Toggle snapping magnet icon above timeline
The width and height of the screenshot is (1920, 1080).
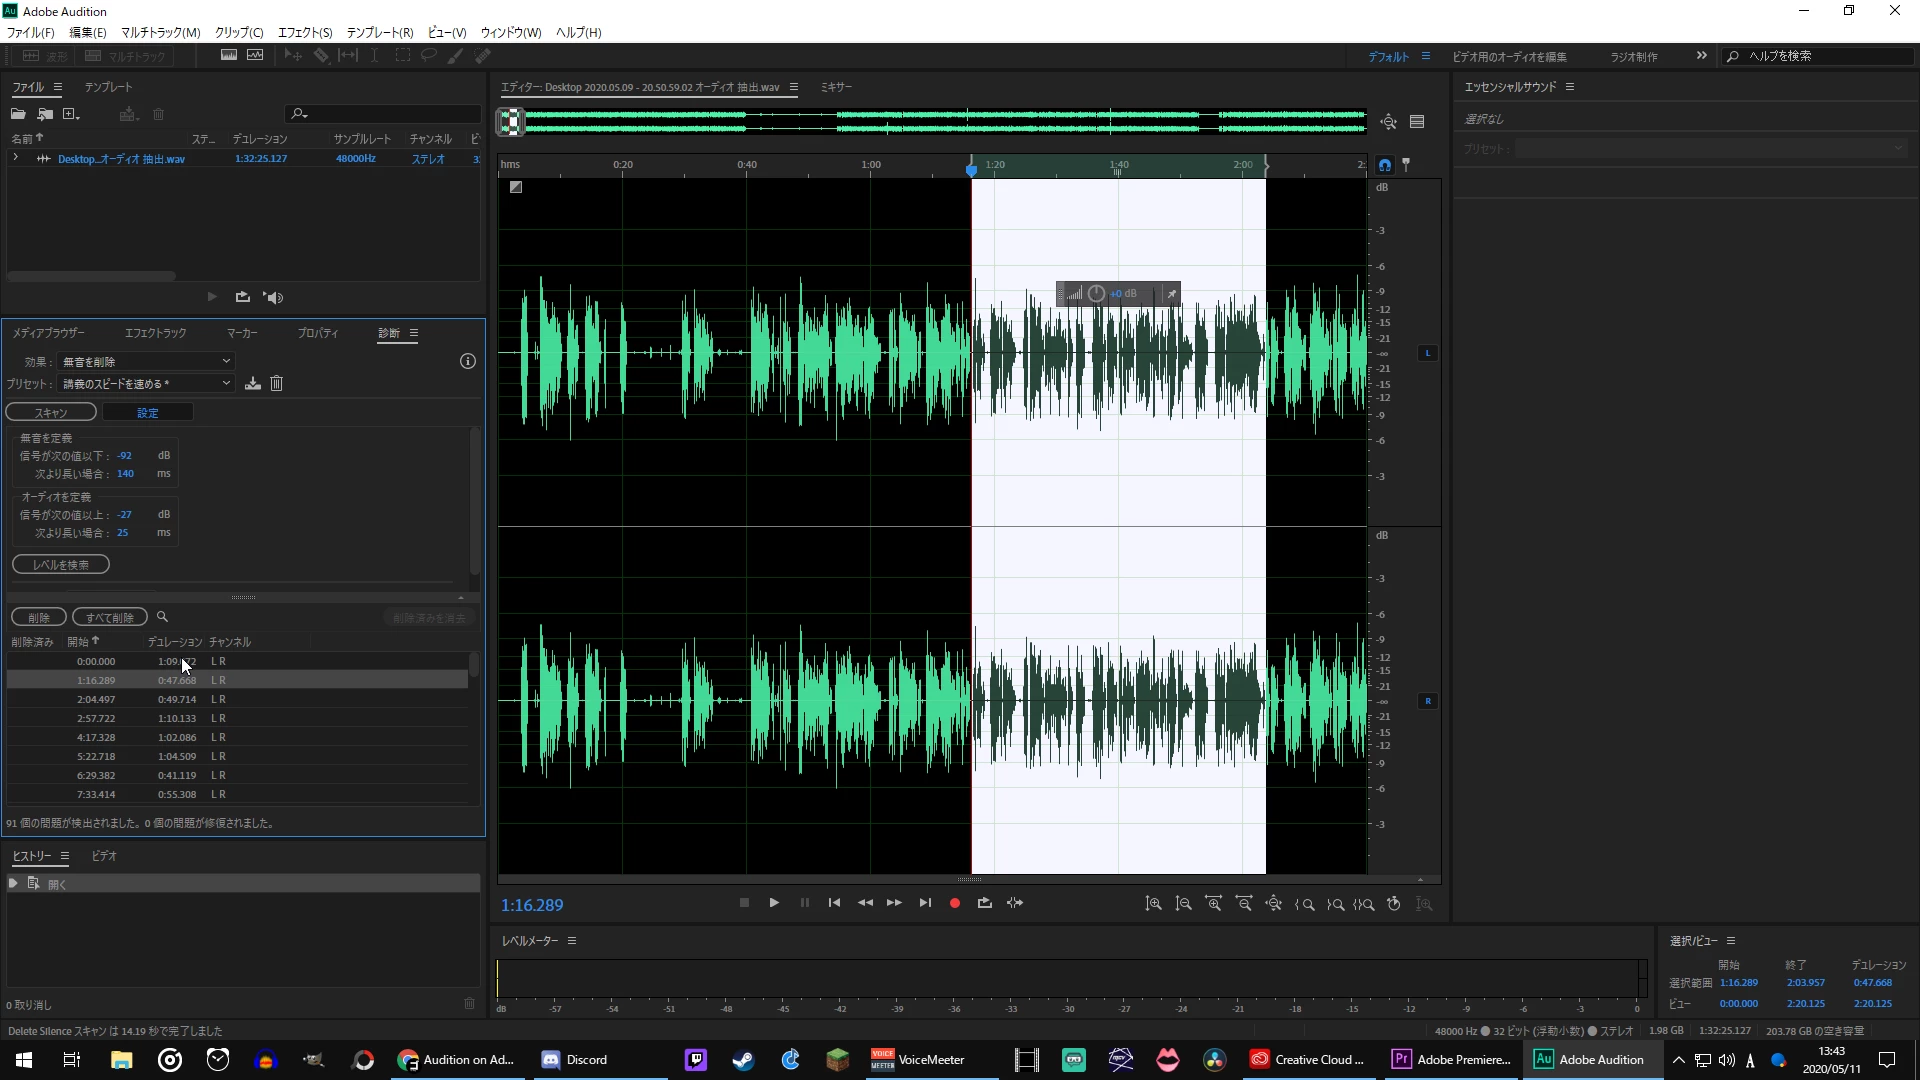[x=1384, y=165]
